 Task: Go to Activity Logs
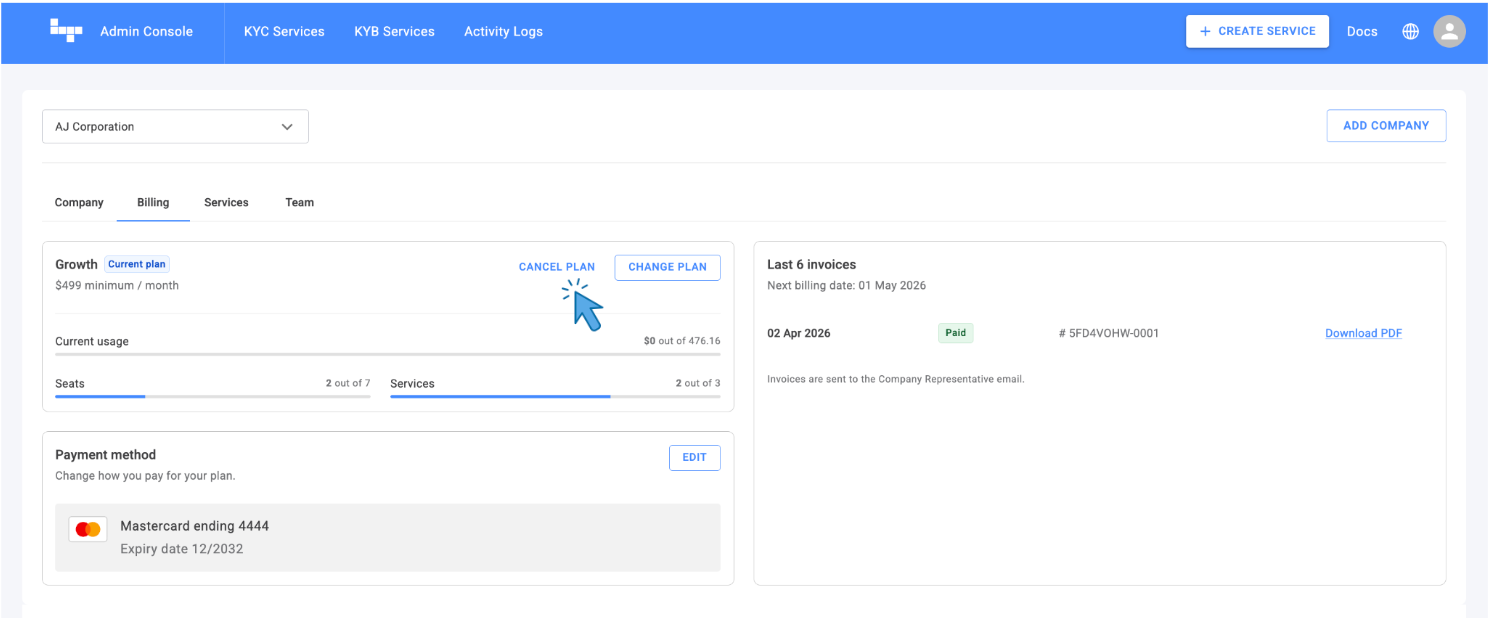503,31
